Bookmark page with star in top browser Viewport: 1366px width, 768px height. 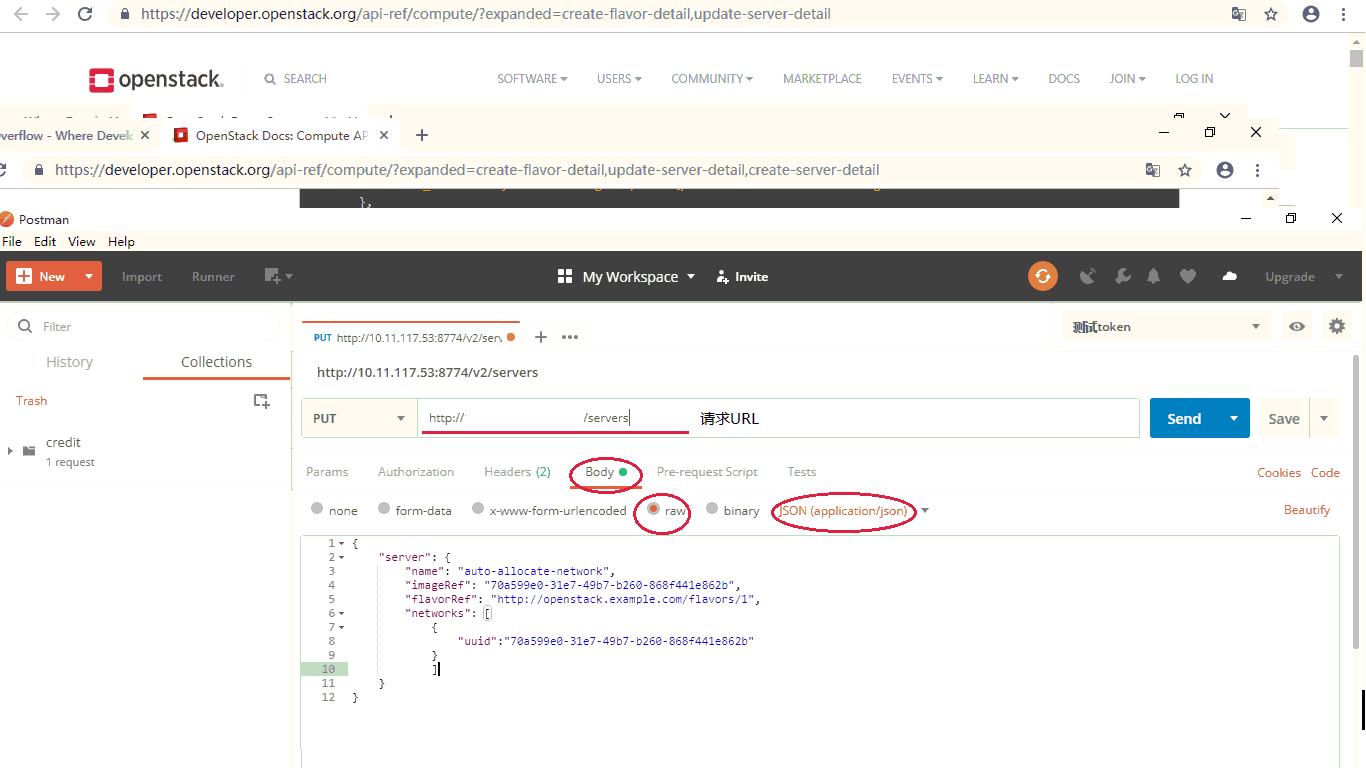(1271, 14)
